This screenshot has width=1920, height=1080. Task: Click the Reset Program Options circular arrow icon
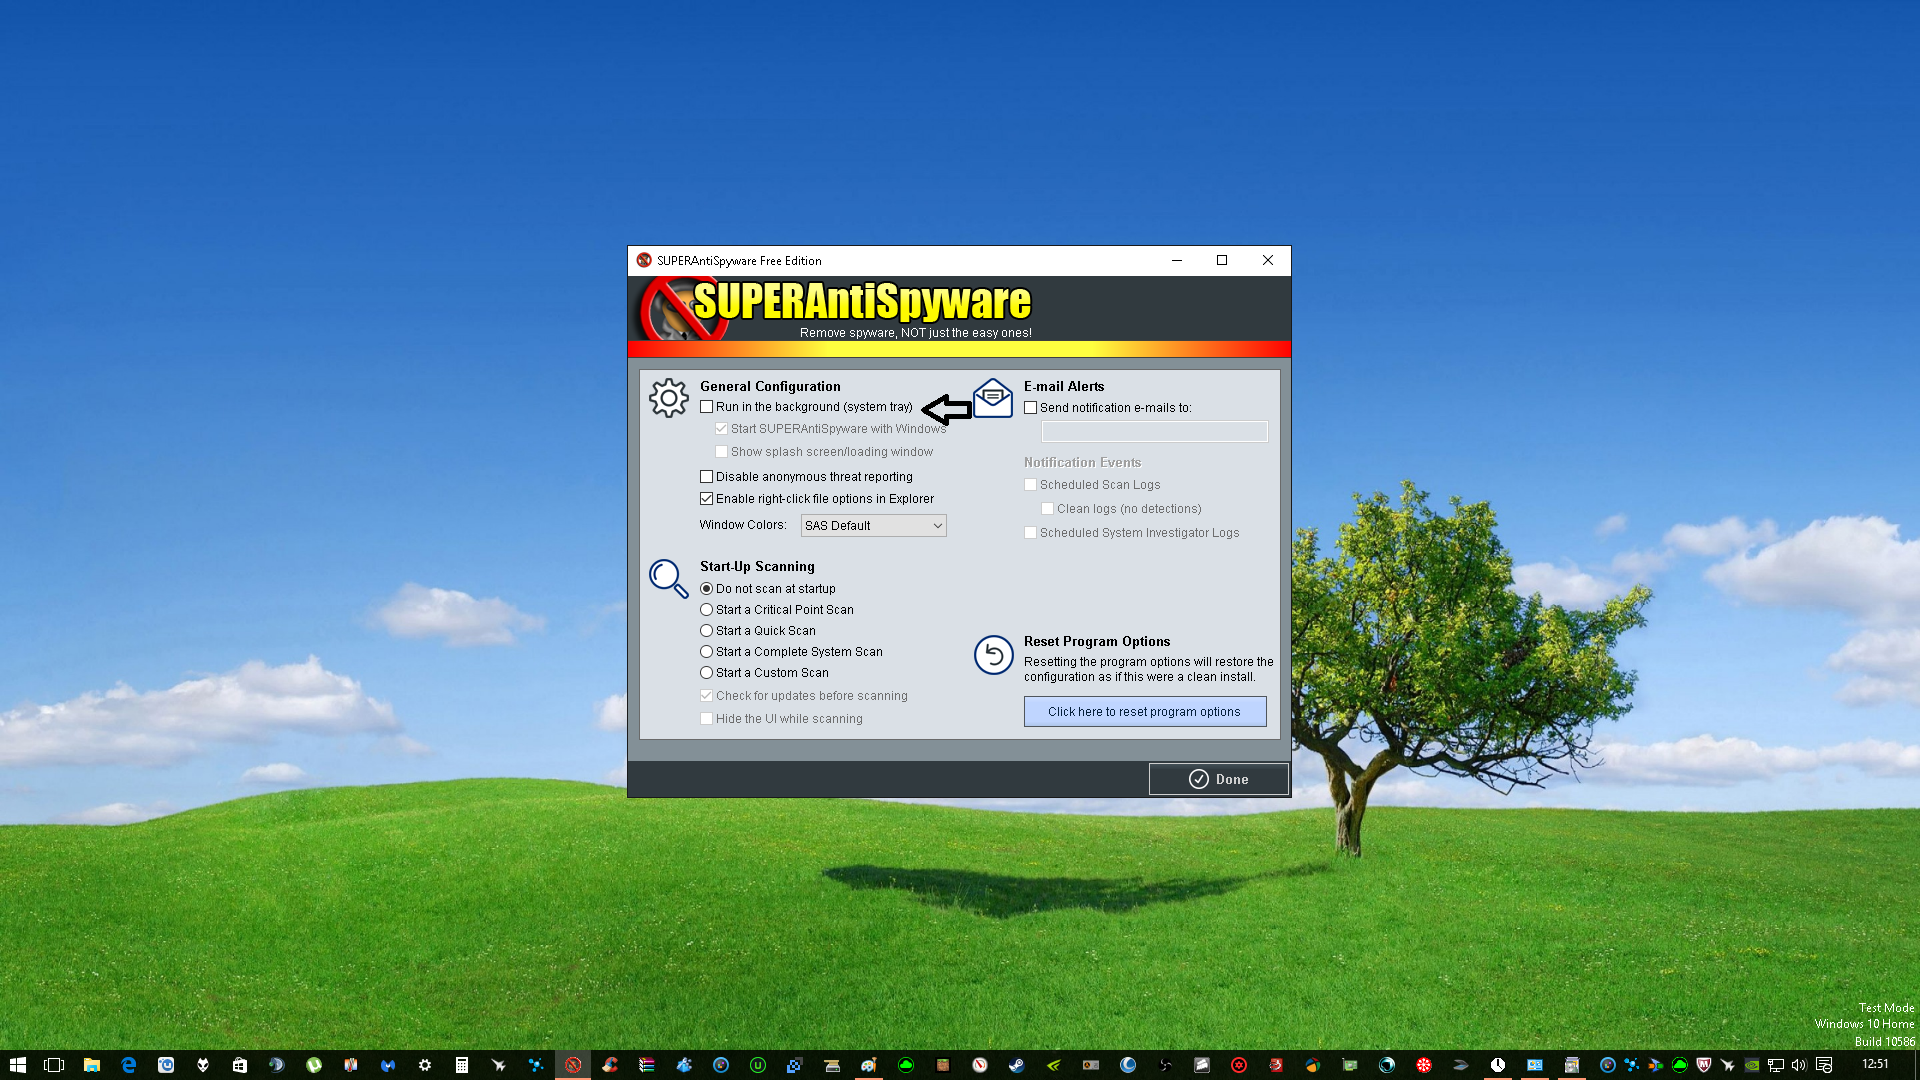click(x=993, y=655)
